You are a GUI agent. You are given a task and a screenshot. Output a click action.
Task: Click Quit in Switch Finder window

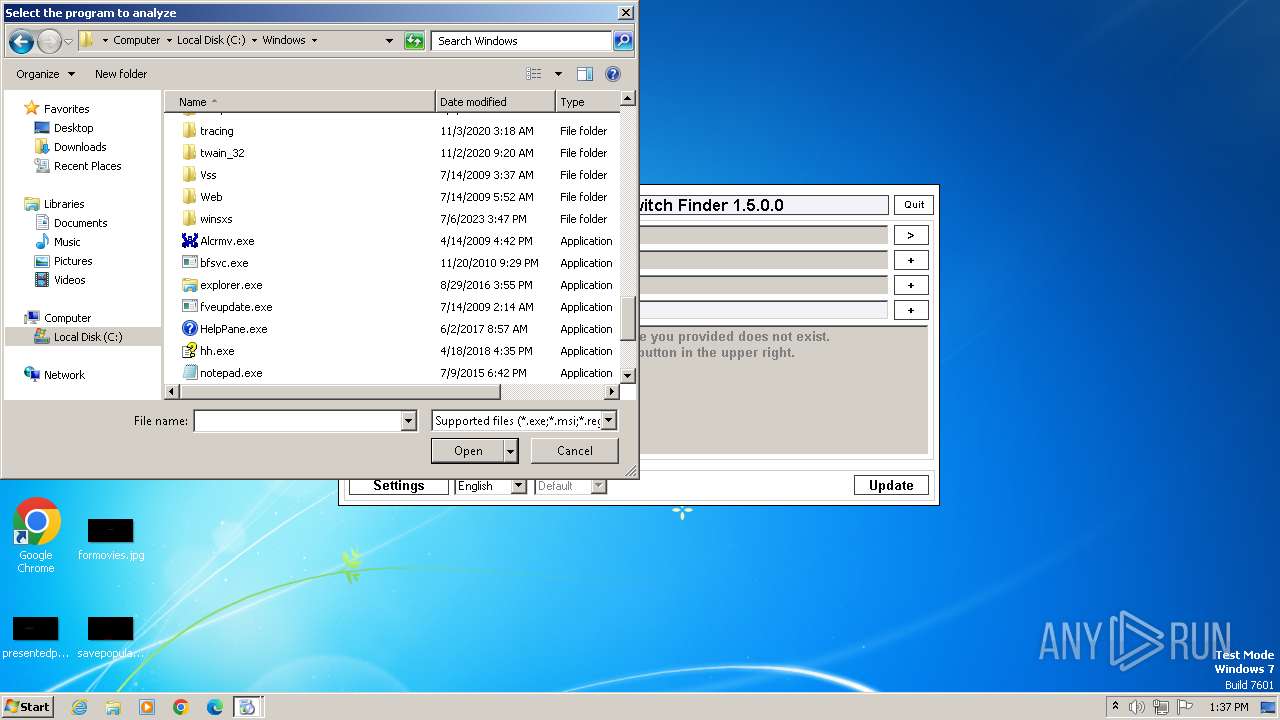(x=914, y=205)
